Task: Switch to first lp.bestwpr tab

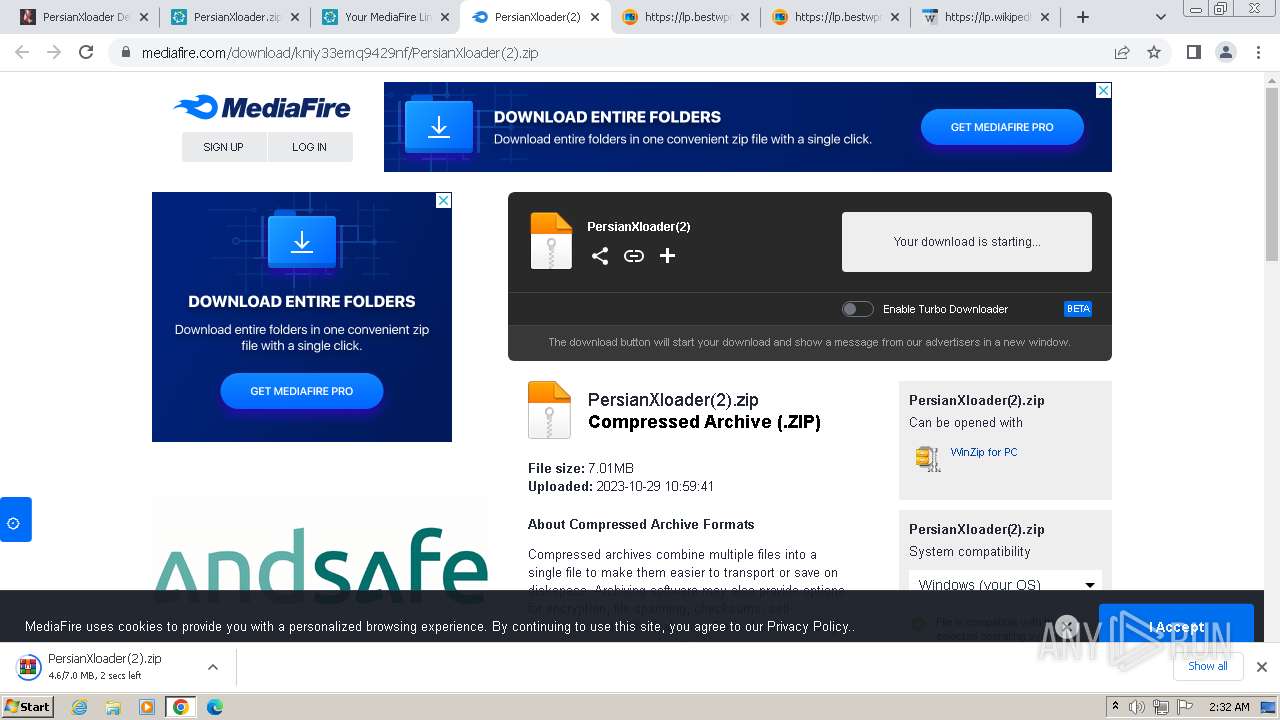Action: tap(686, 17)
